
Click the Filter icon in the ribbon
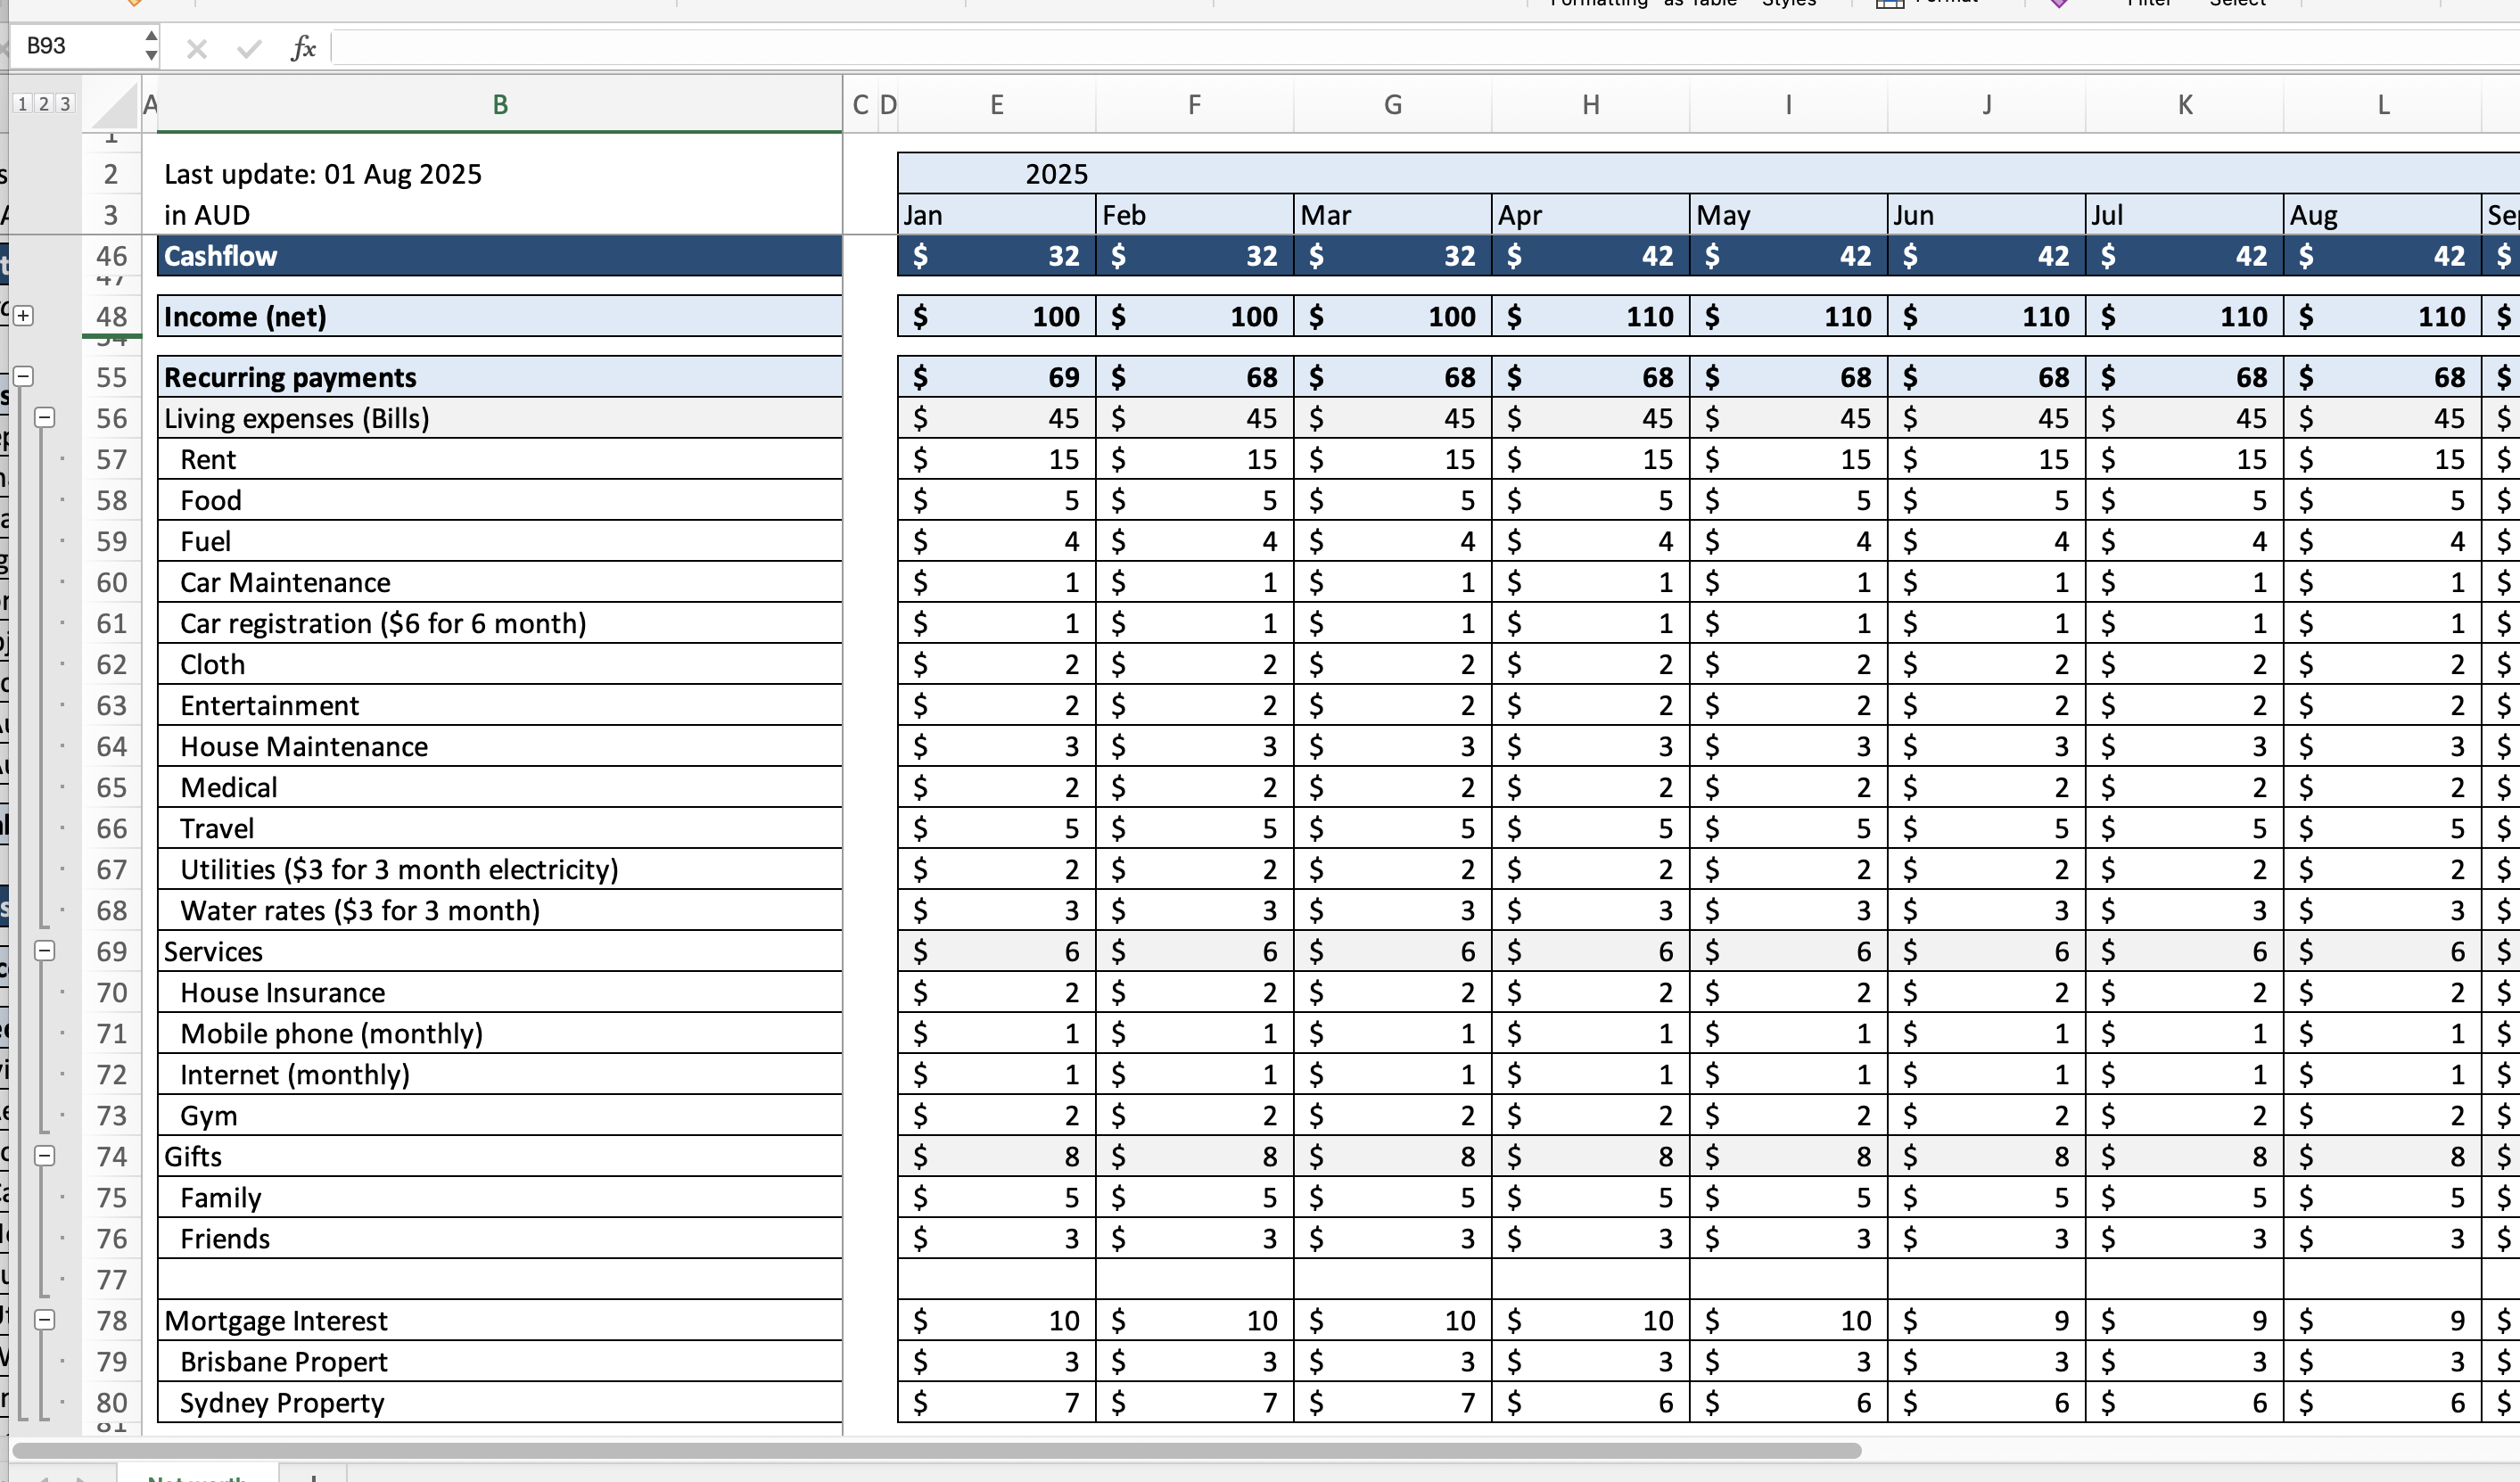point(2150,4)
